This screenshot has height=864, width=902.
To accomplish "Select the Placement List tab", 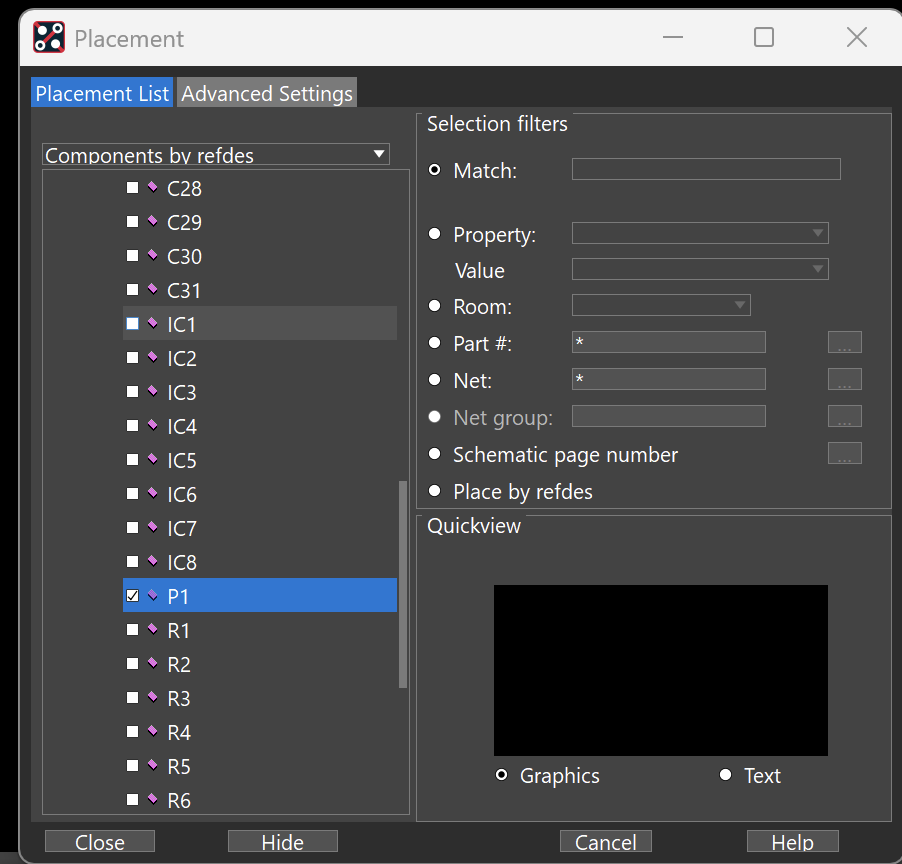I will (102, 93).
